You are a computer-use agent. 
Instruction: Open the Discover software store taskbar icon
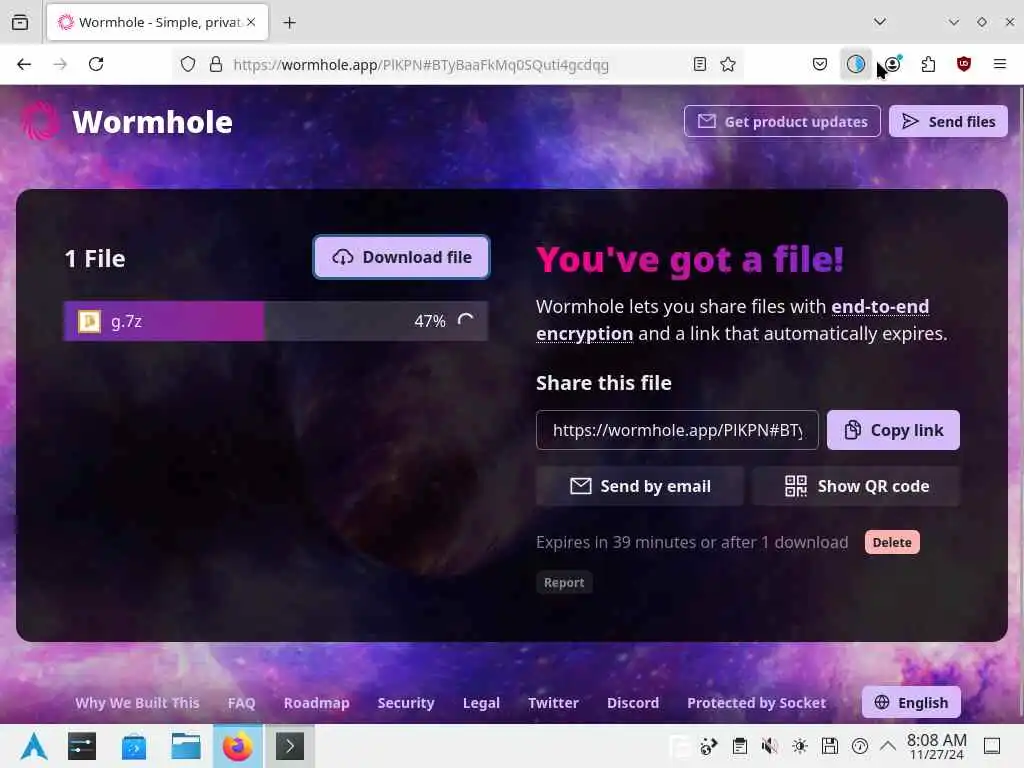pyautogui.click(x=134, y=746)
